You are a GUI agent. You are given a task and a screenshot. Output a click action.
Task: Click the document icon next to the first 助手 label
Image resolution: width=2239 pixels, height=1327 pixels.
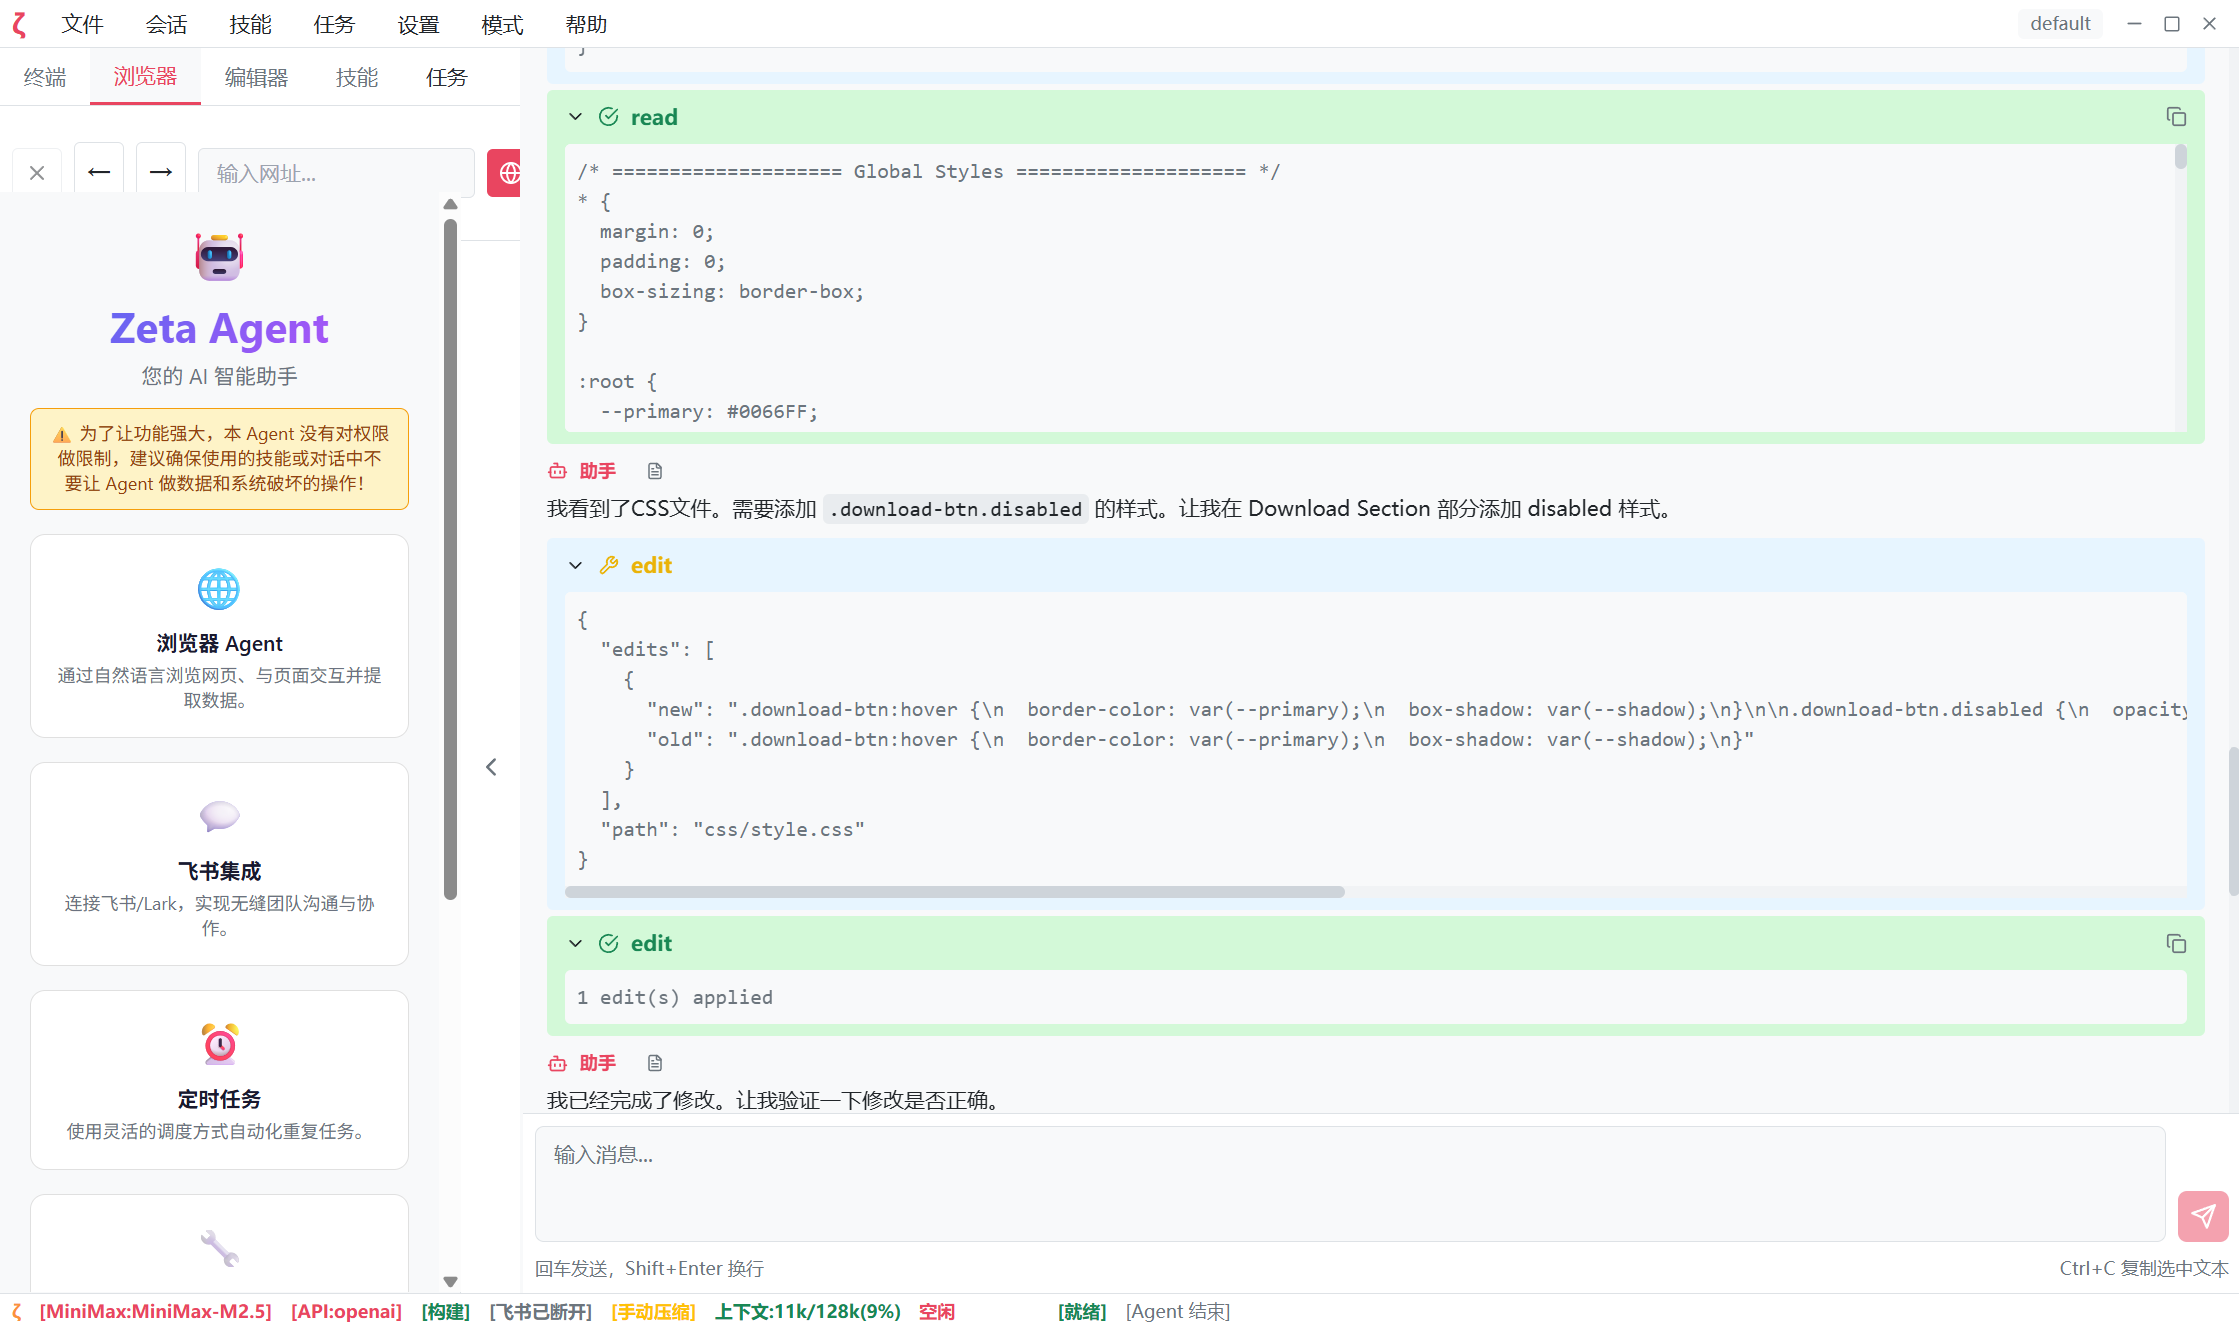click(x=655, y=471)
